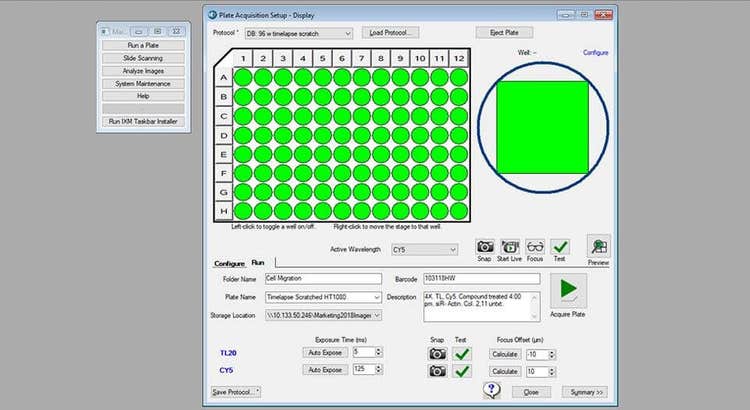
Task: Click Auto Expose for CY5
Action: pos(325,370)
